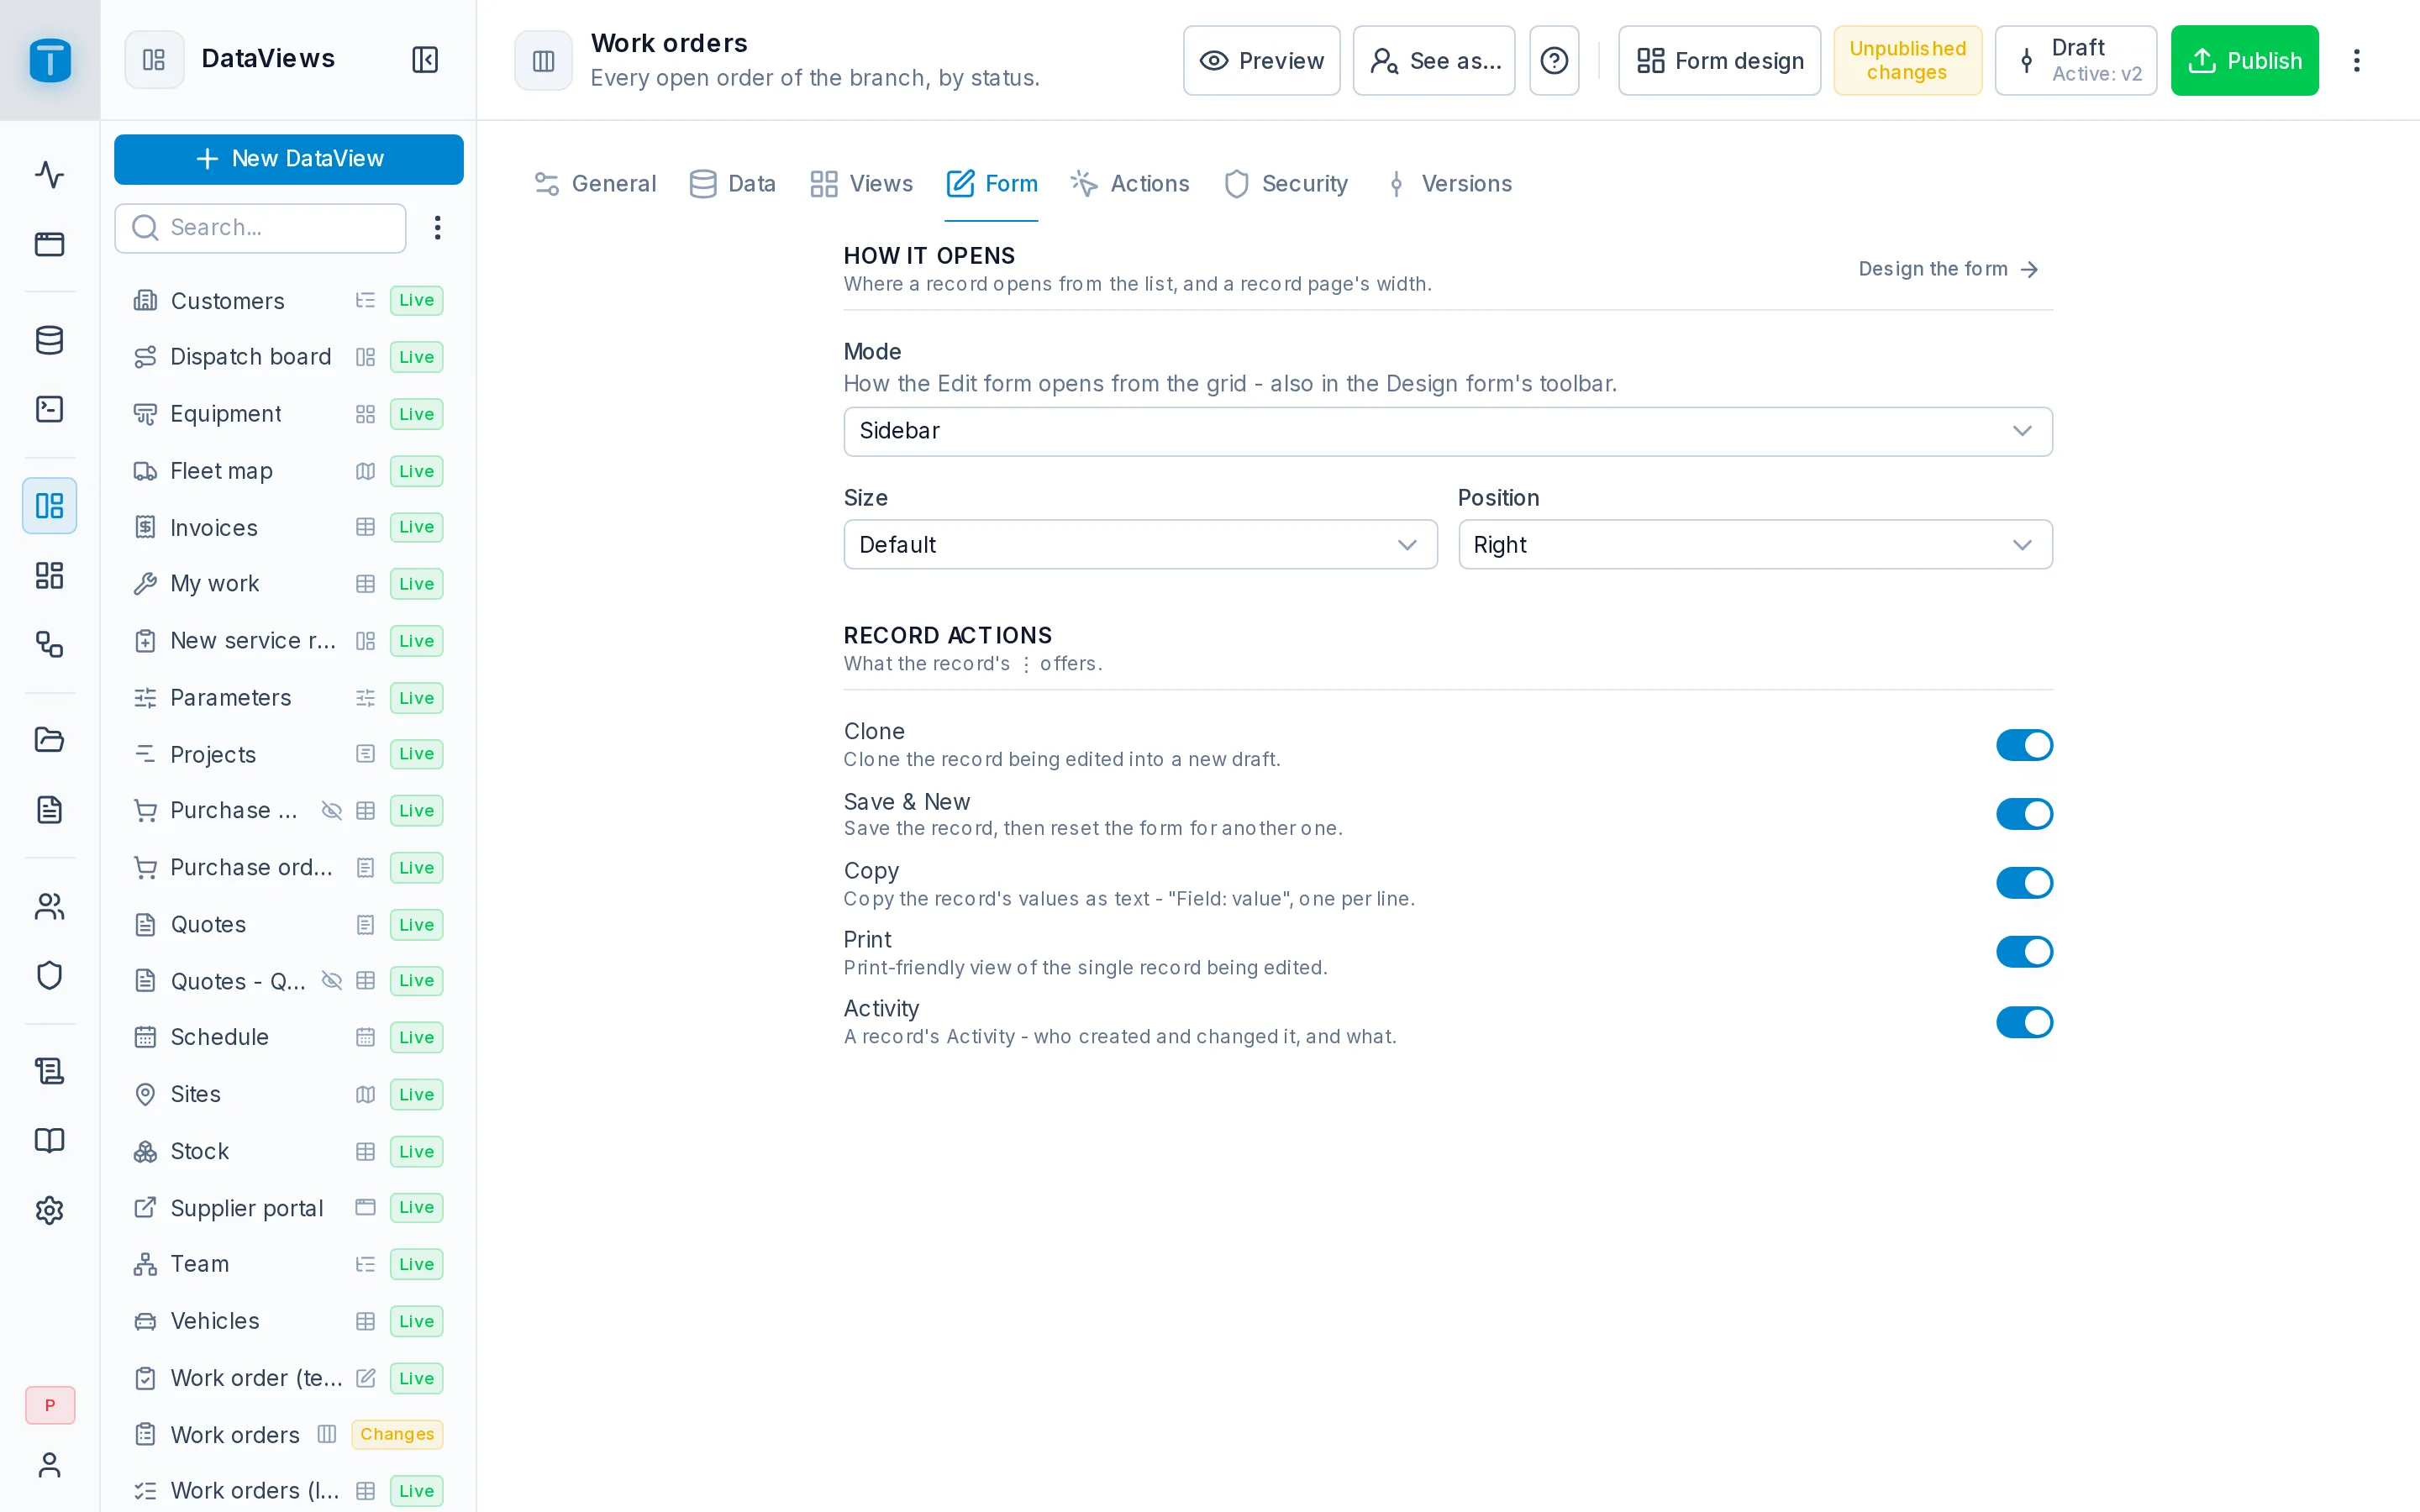Click the activity pulse icon in left rail
Viewport: 2420px width, 1512px height.
49,174
